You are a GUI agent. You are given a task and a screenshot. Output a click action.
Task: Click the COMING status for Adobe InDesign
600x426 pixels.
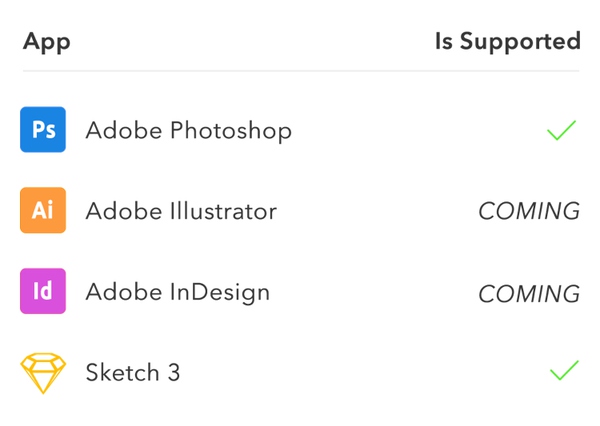point(528,294)
